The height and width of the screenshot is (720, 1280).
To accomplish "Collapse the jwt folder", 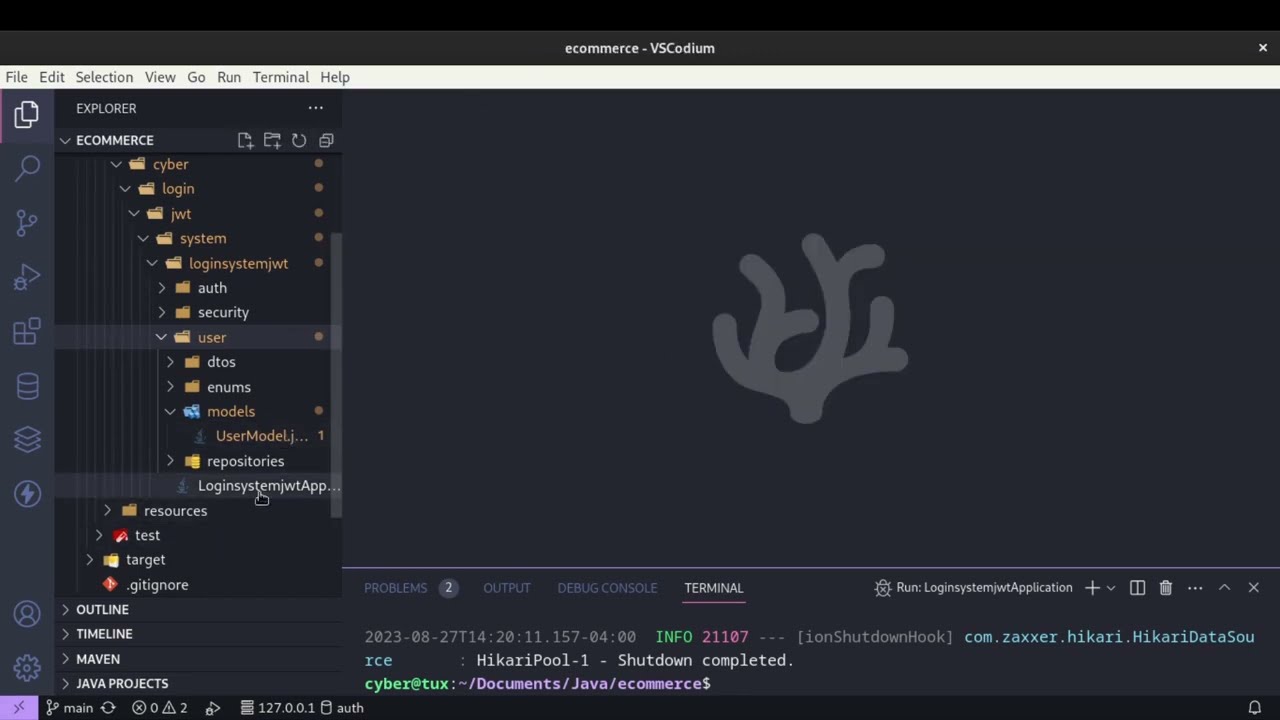I will (198, 213).
